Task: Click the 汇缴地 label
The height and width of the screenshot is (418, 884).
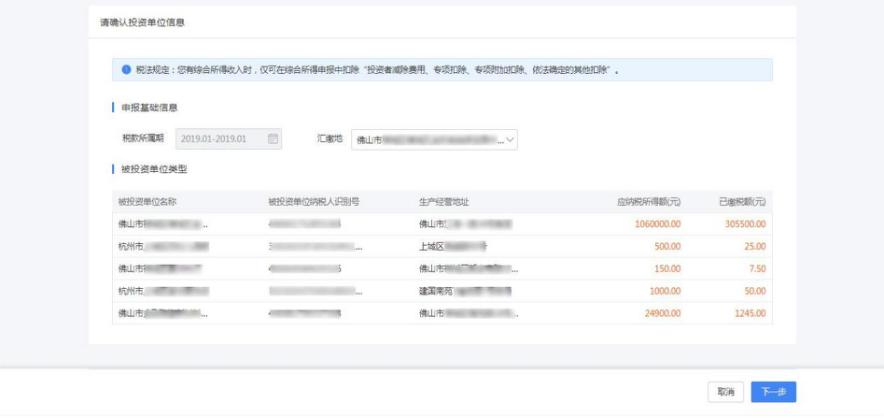Action: 330,138
